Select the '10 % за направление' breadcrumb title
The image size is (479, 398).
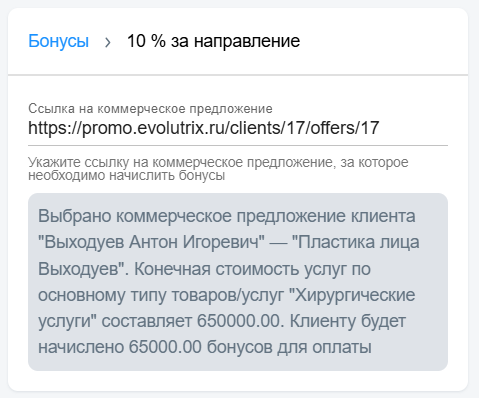[213, 41]
